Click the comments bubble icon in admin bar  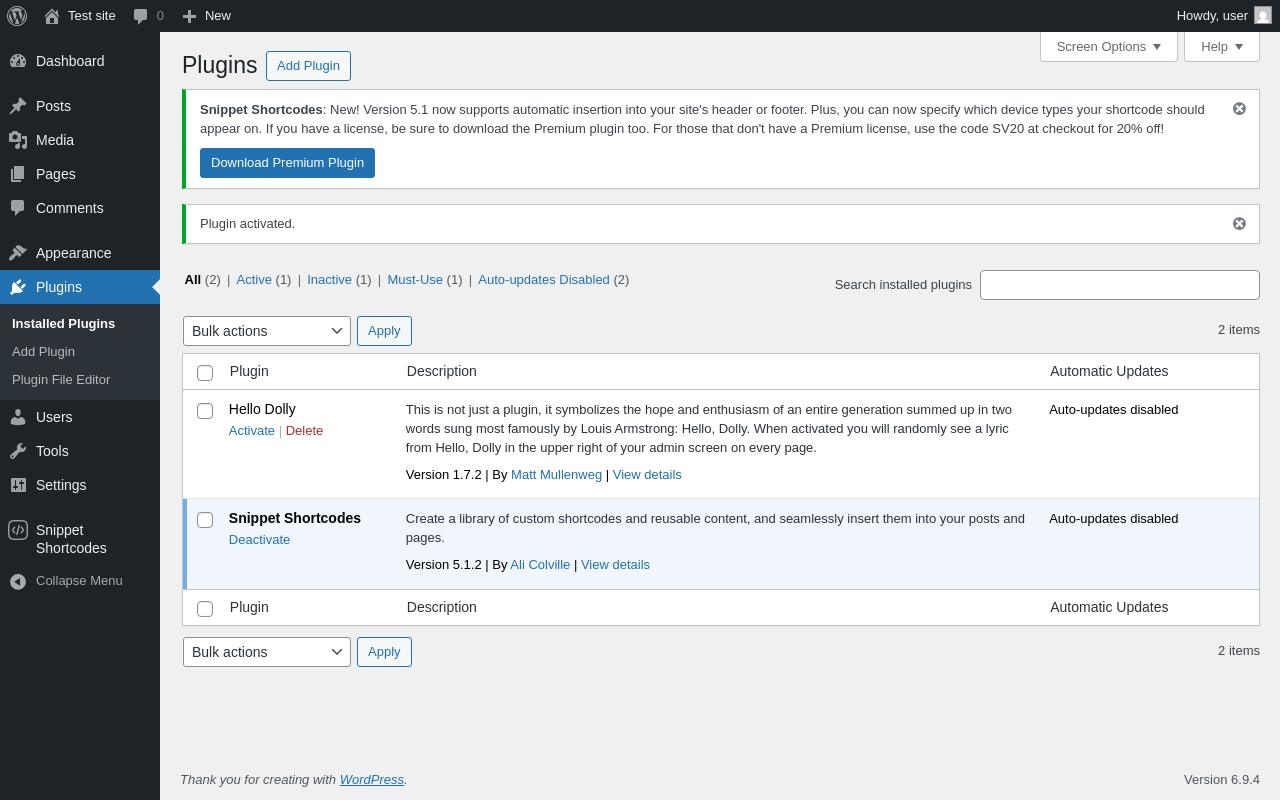pyautogui.click(x=141, y=16)
